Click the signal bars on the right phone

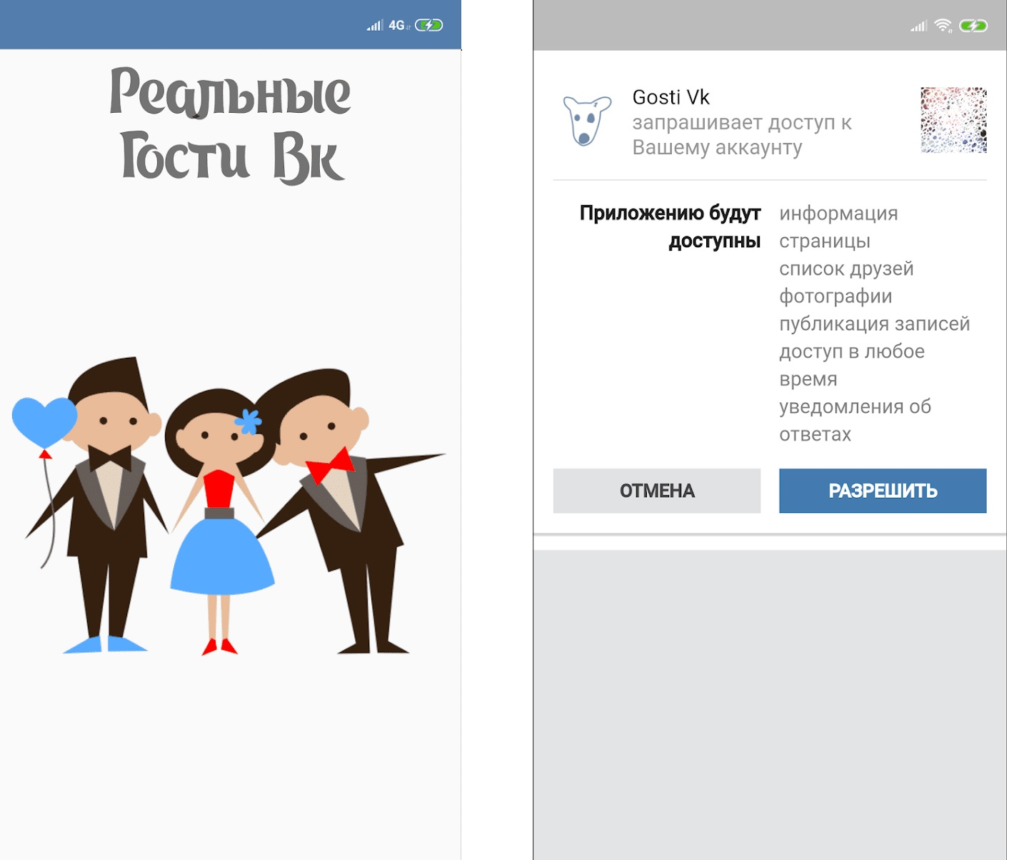coord(918,25)
